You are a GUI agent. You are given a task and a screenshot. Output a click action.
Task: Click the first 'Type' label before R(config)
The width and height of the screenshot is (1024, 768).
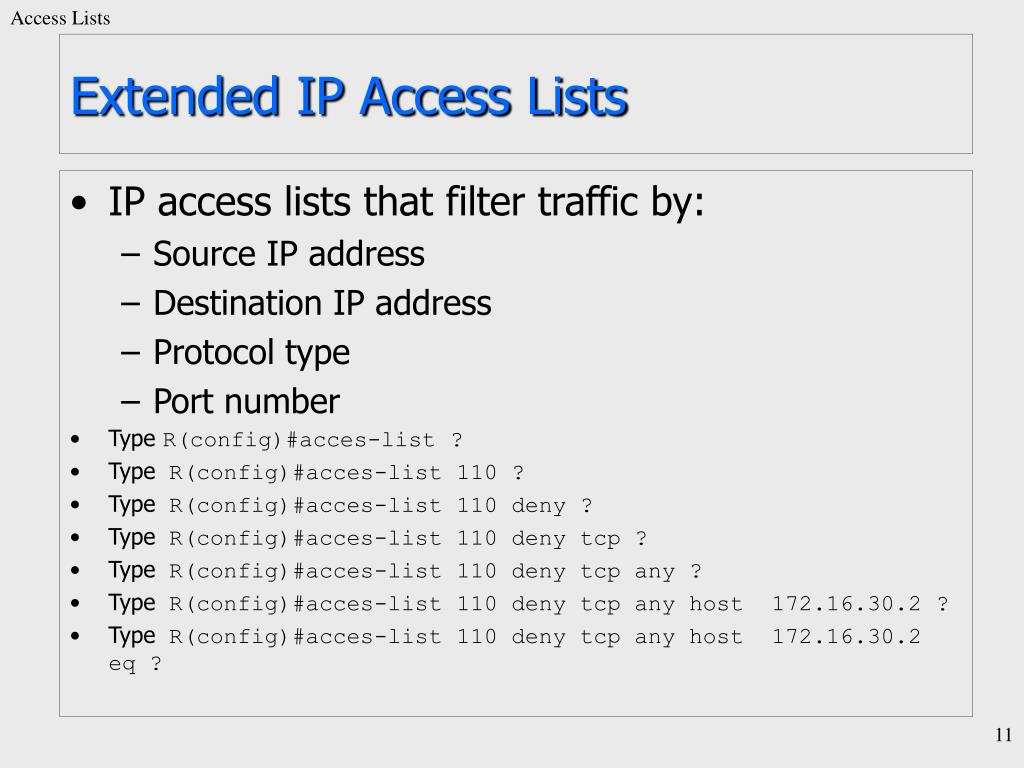[132, 438]
